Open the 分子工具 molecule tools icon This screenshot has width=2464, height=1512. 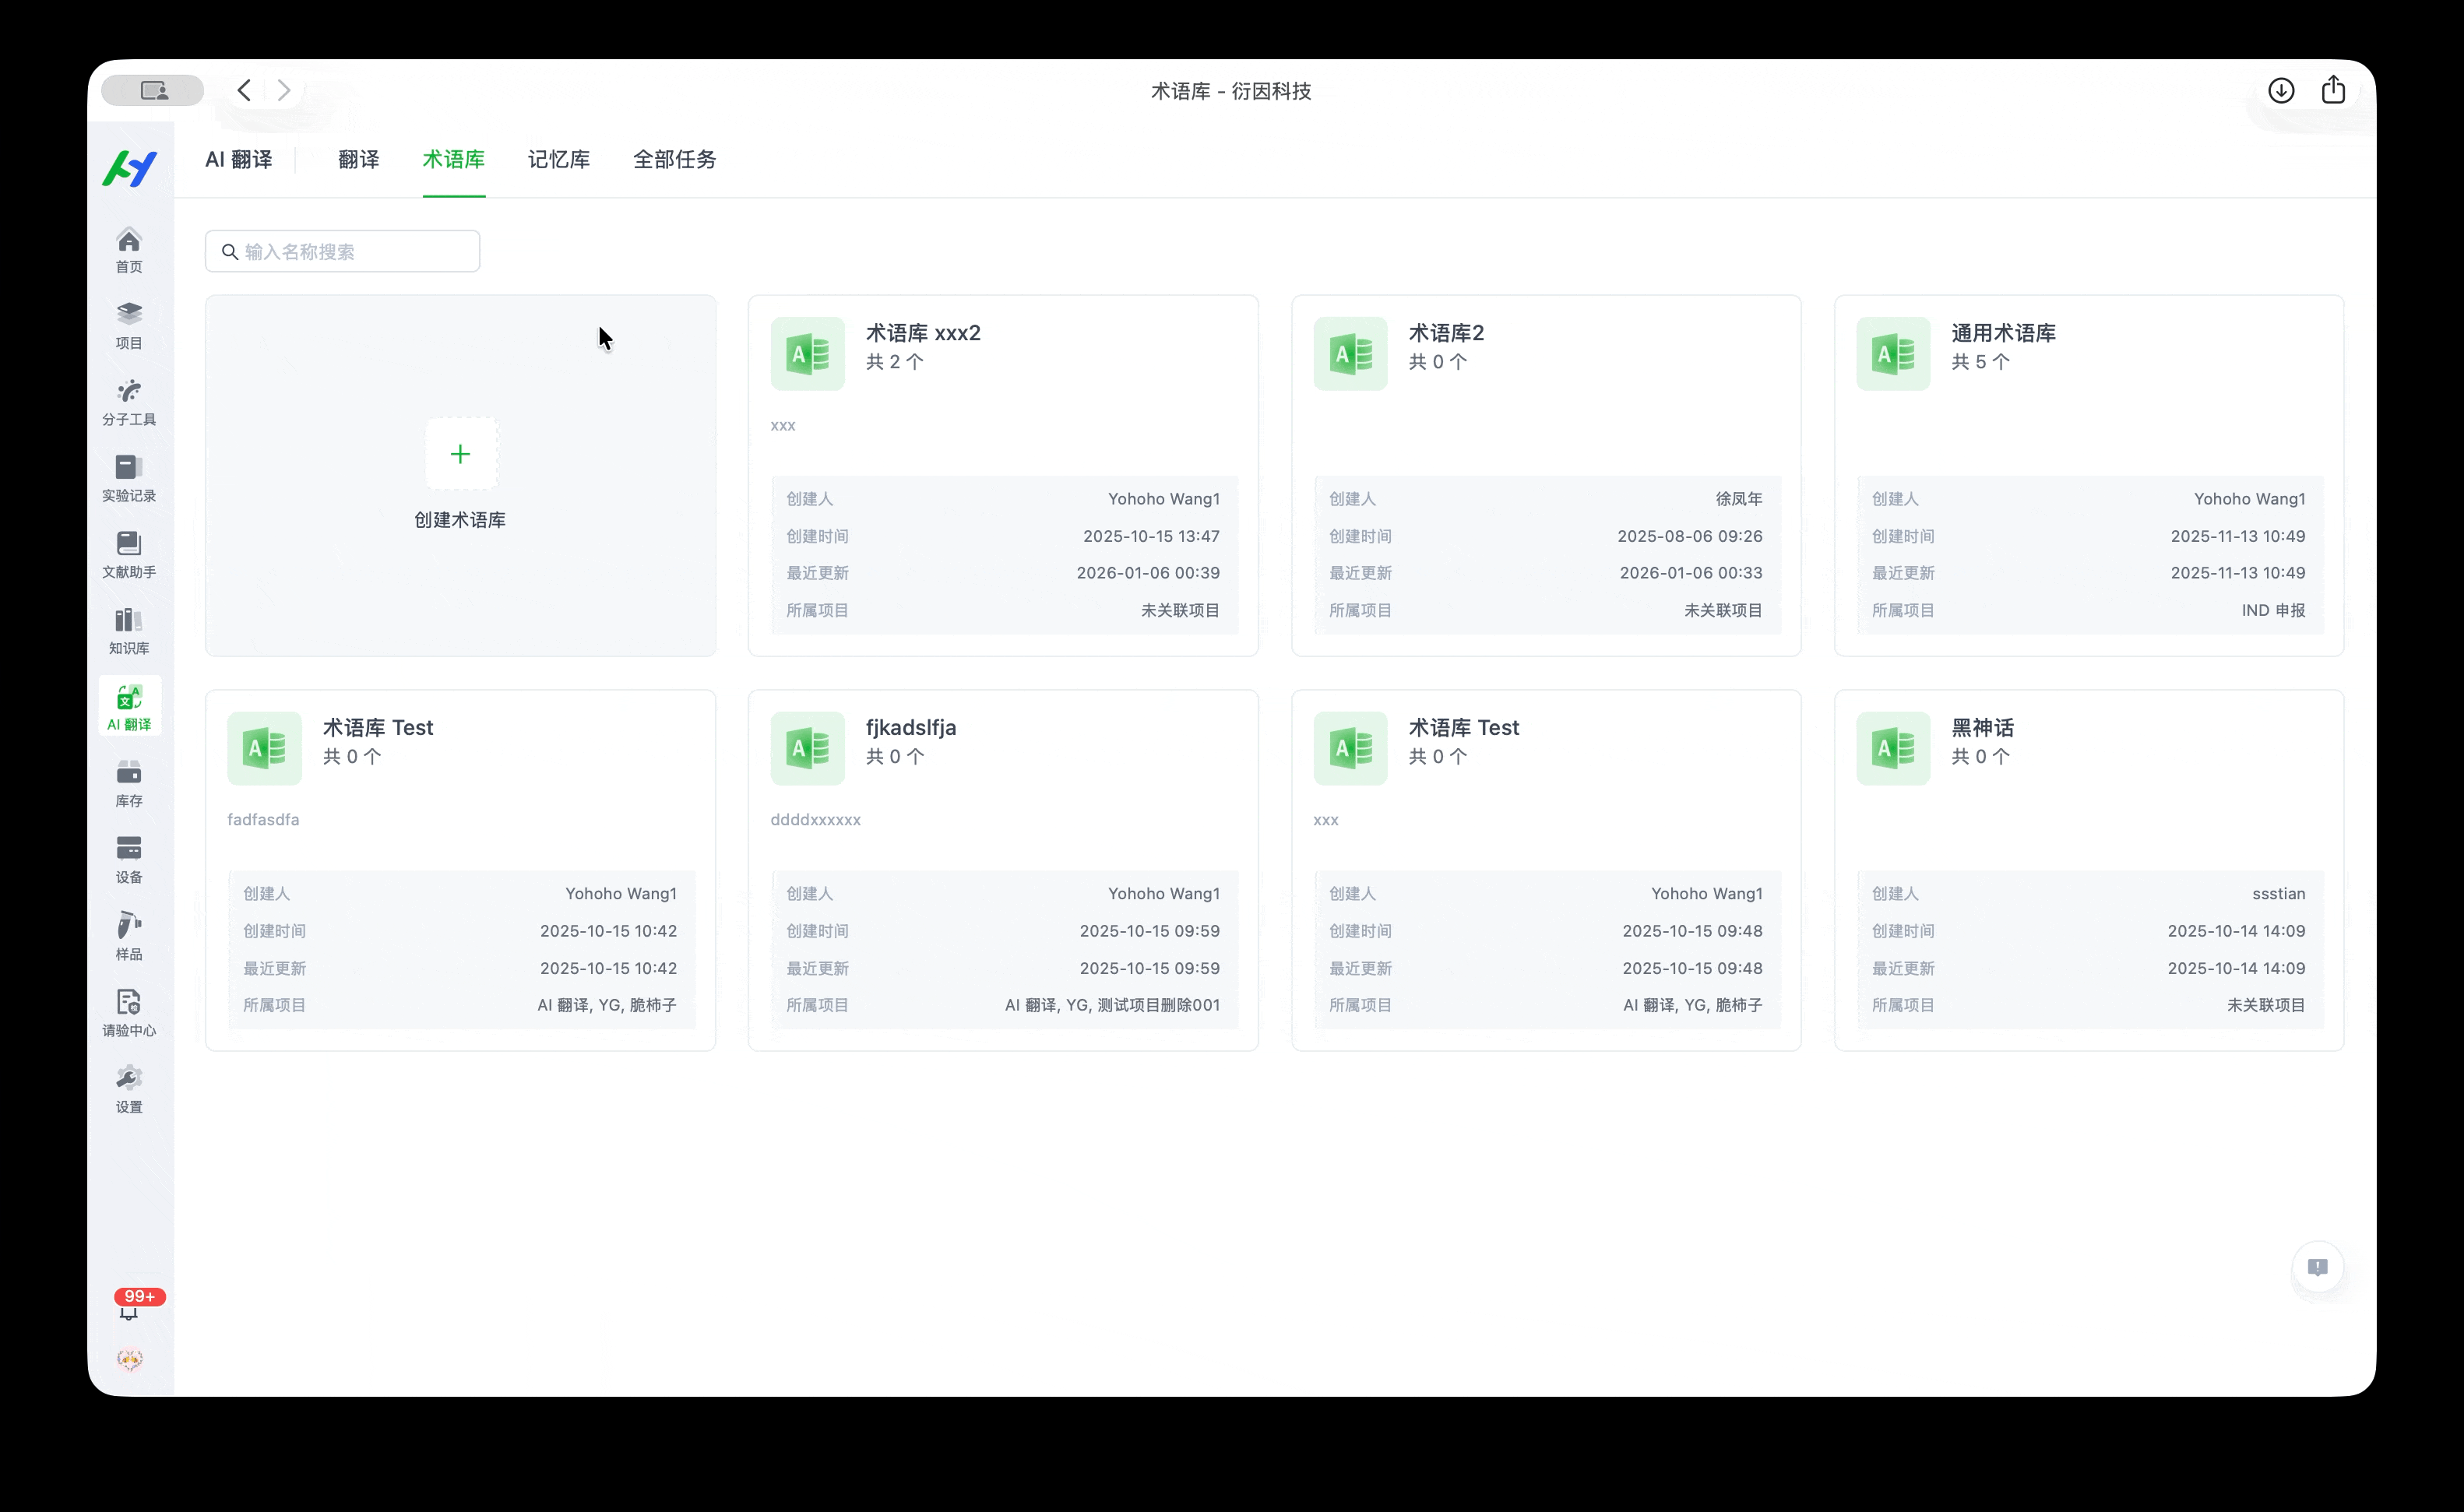click(129, 402)
